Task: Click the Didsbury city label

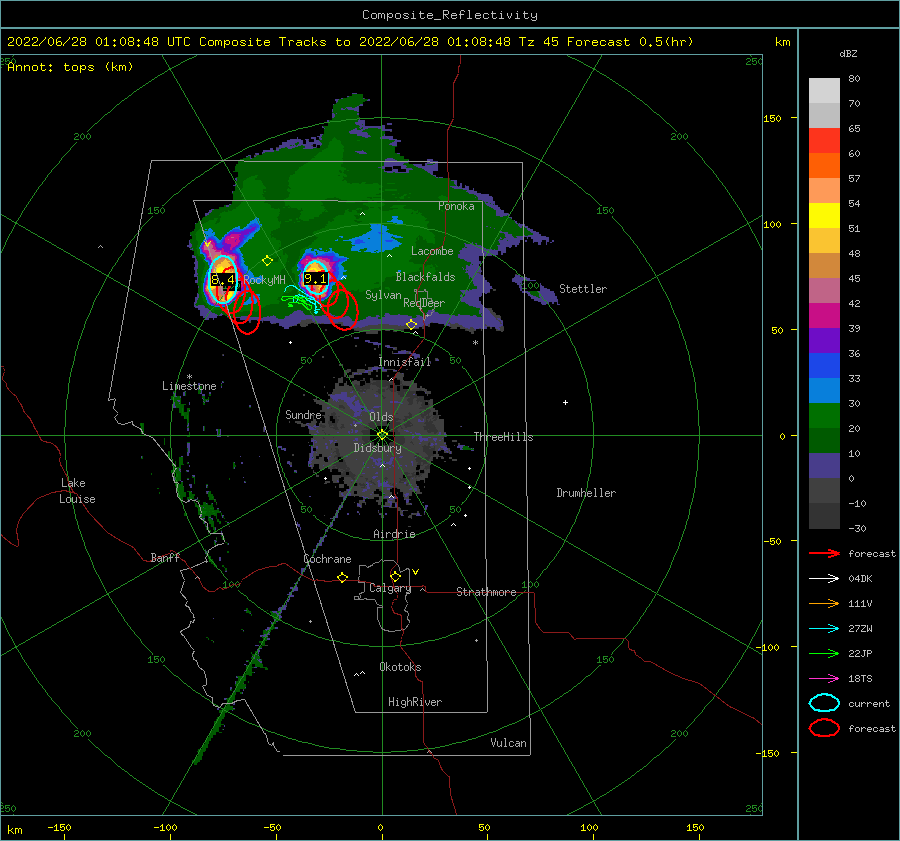Action: [x=378, y=448]
